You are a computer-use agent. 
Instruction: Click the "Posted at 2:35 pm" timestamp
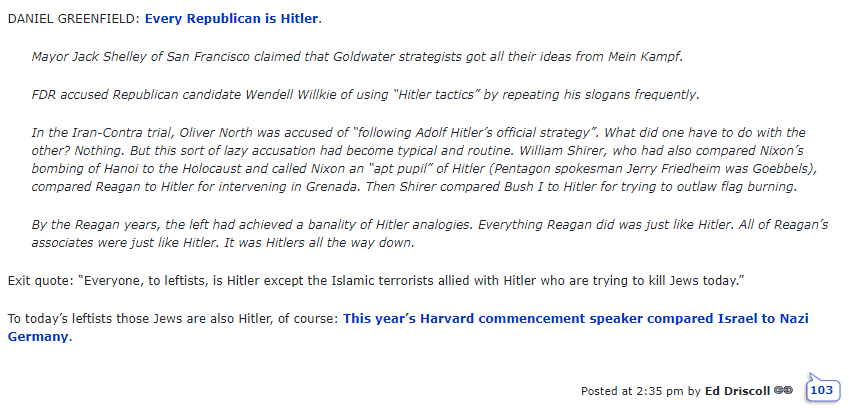[632, 390]
